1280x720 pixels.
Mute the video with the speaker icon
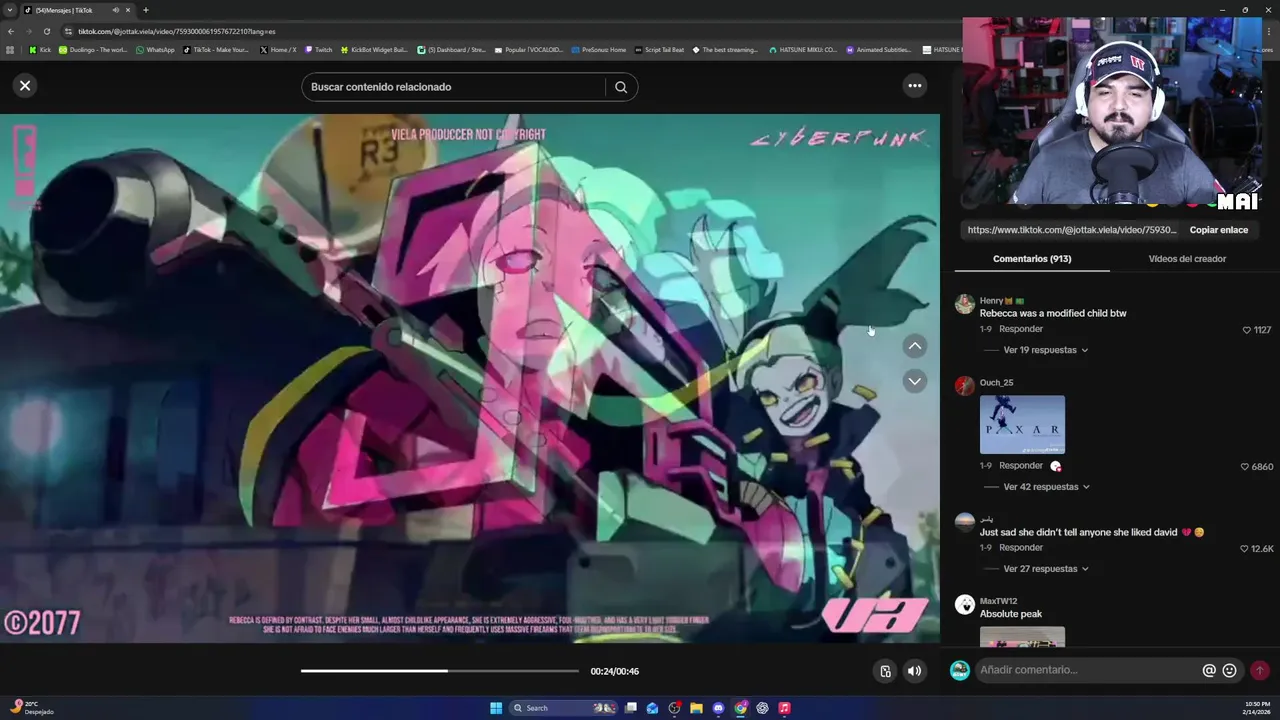914,671
